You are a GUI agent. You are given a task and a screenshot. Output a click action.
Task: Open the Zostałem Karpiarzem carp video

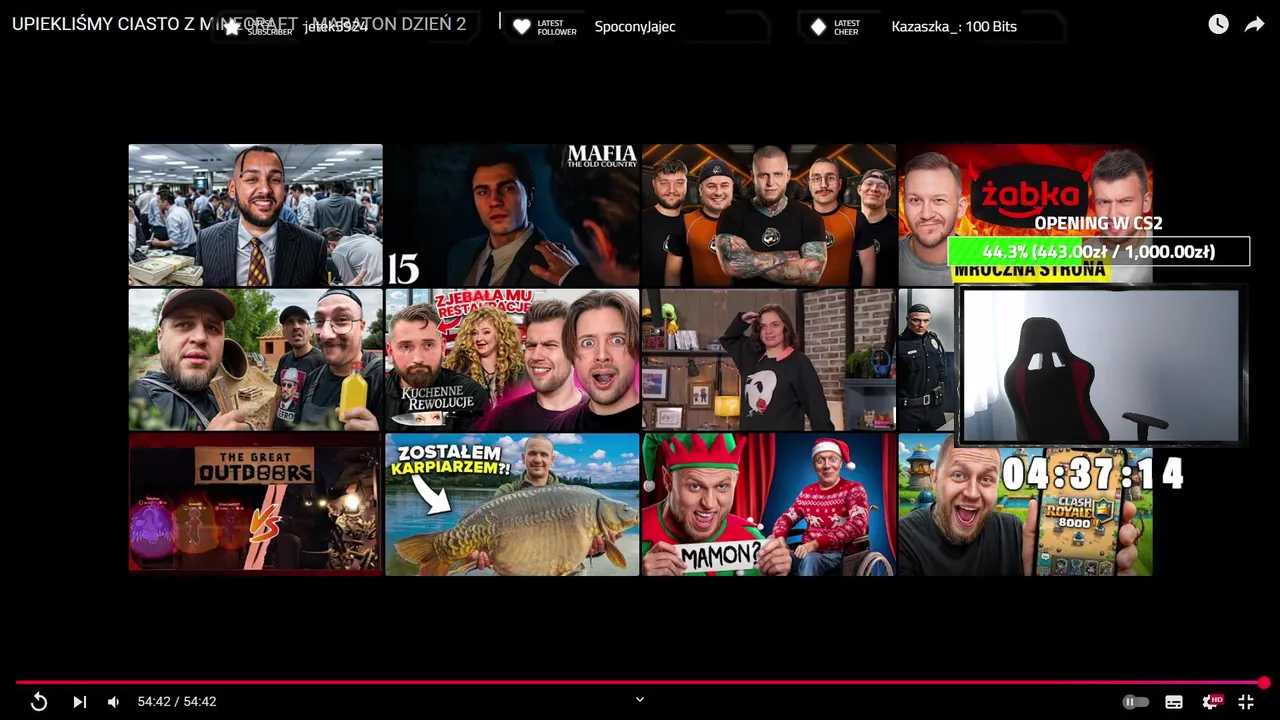[x=512, y=504]
